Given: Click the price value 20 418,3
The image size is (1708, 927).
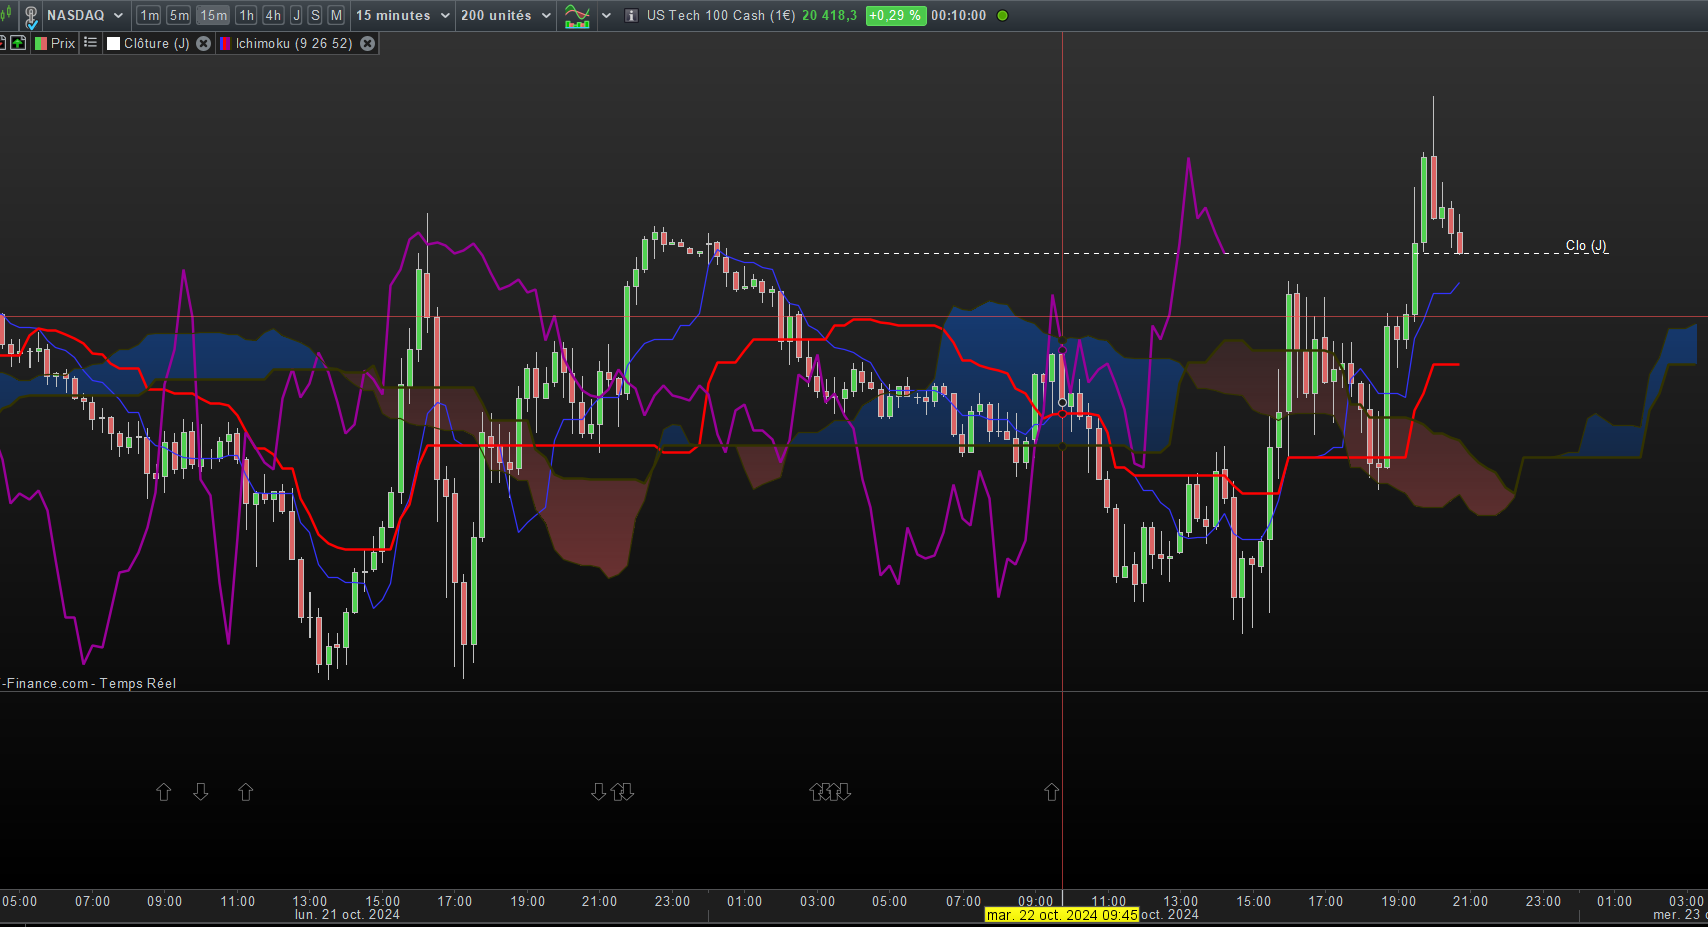Looking at the screenshot, I should [829, 16].
